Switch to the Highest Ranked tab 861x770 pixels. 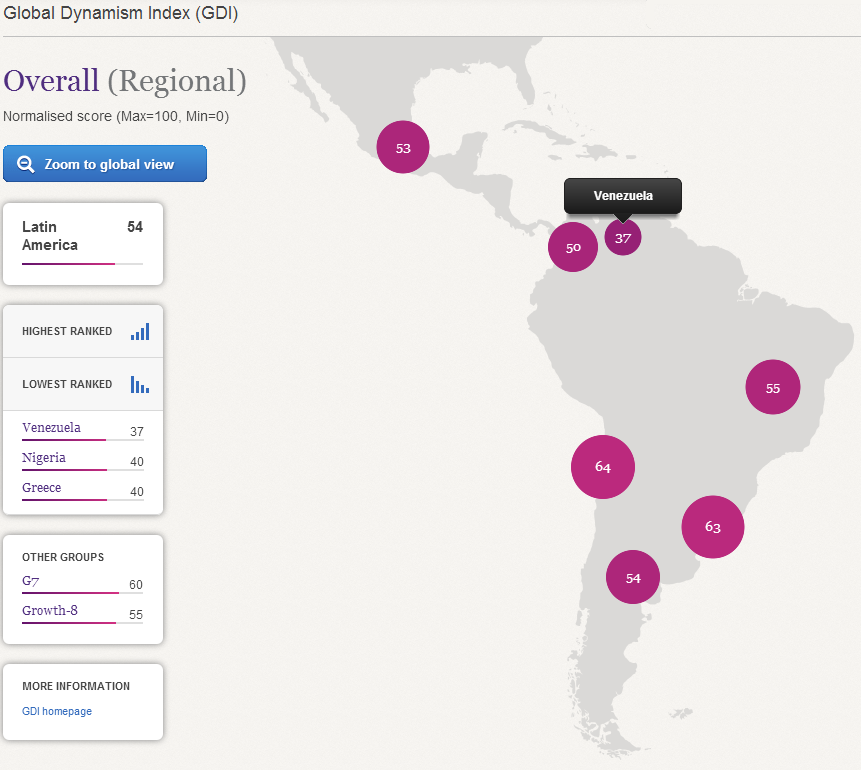(67, 331)
